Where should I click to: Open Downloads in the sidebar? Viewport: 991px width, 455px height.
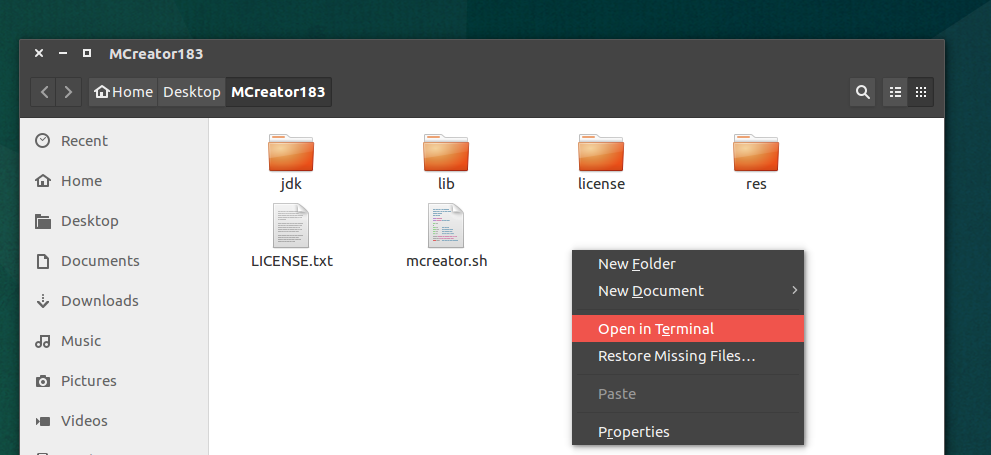[114, 301]
